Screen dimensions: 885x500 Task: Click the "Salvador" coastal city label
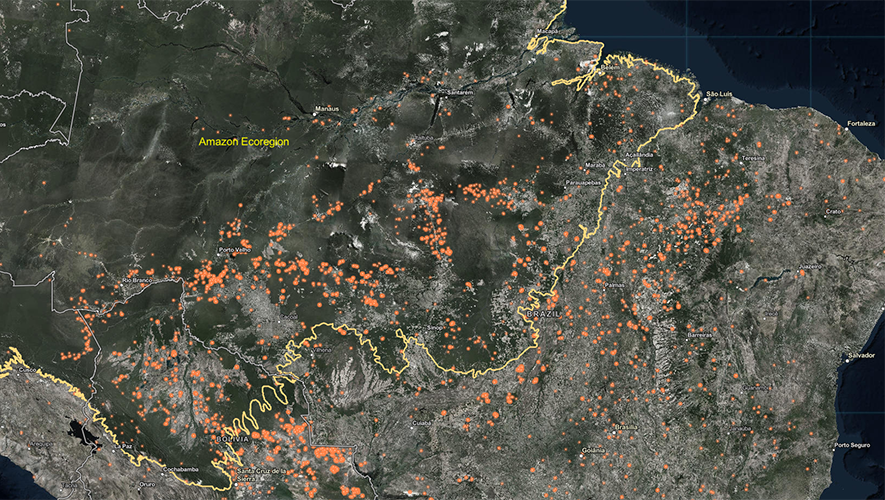pos(862,356)
